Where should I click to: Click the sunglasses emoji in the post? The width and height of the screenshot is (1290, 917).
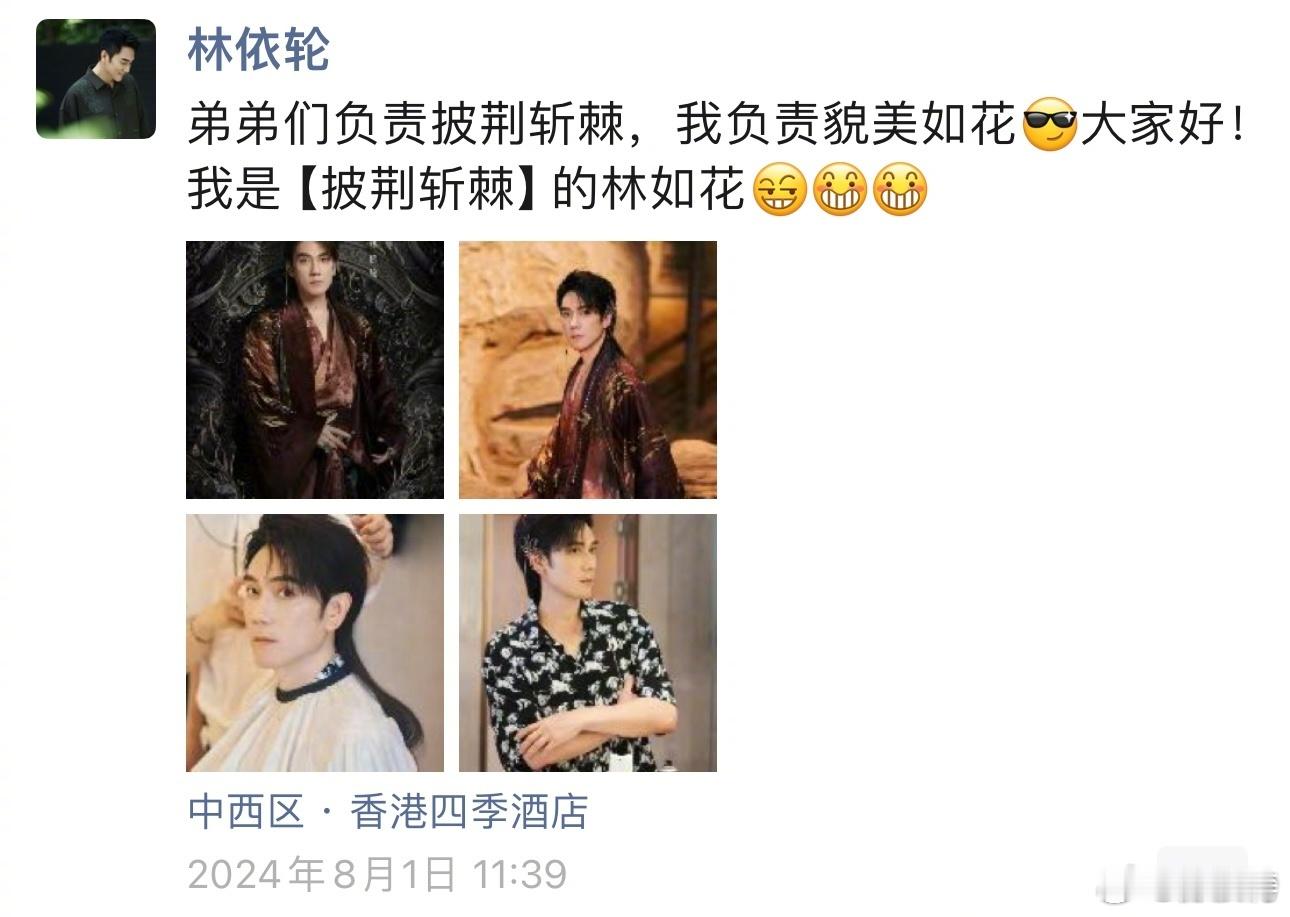tap(1050, 128)
